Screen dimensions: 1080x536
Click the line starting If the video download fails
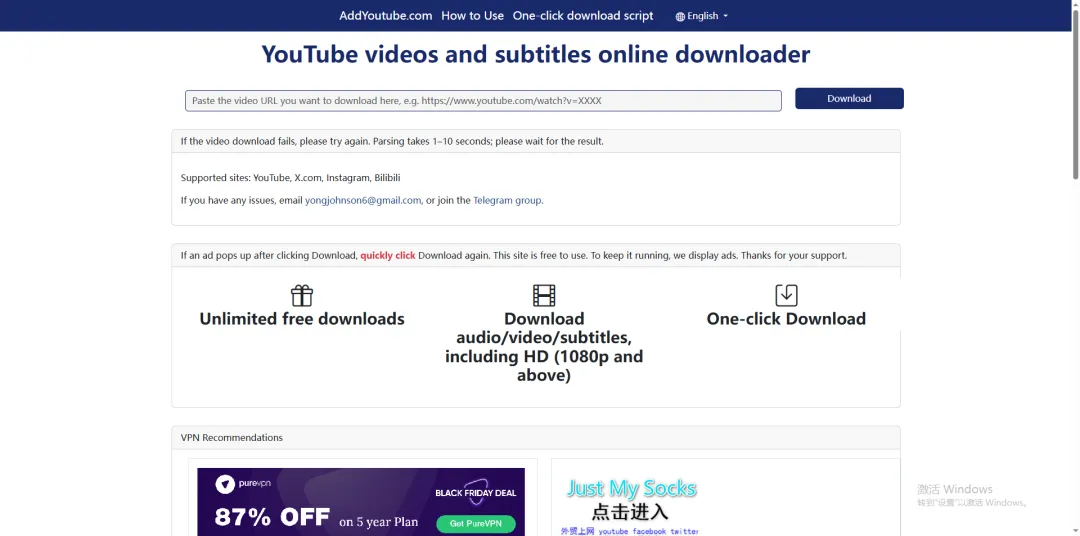coord(392,141)
